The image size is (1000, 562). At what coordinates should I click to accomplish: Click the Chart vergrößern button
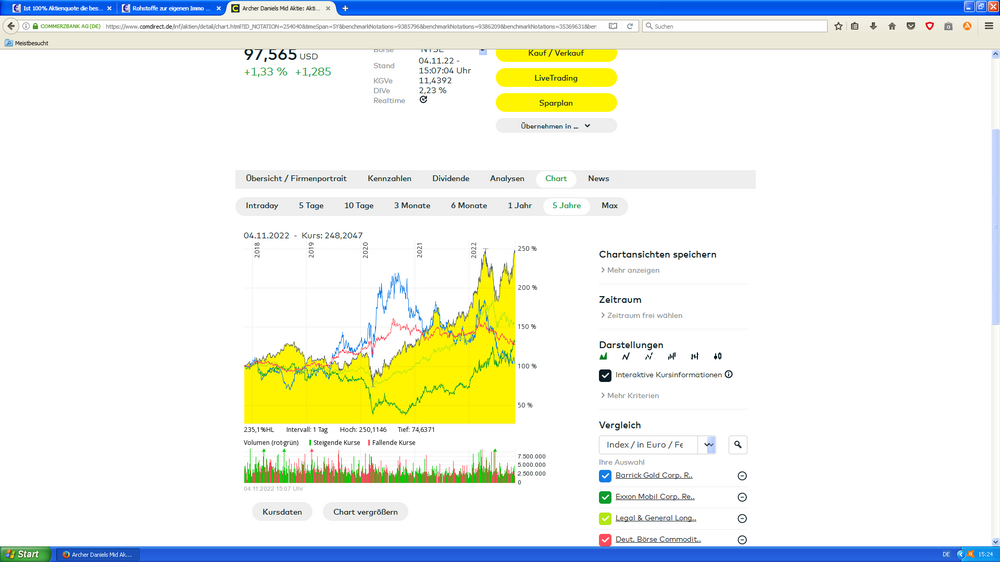point(365,512)
